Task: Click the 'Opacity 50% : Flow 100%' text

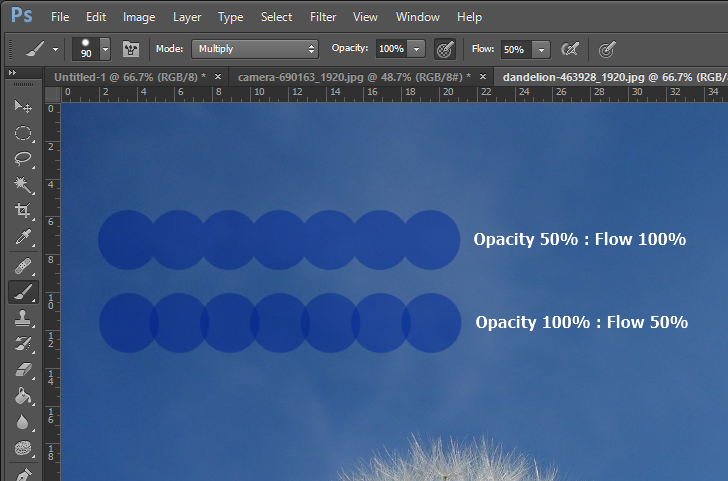Action: click(579, 240)
